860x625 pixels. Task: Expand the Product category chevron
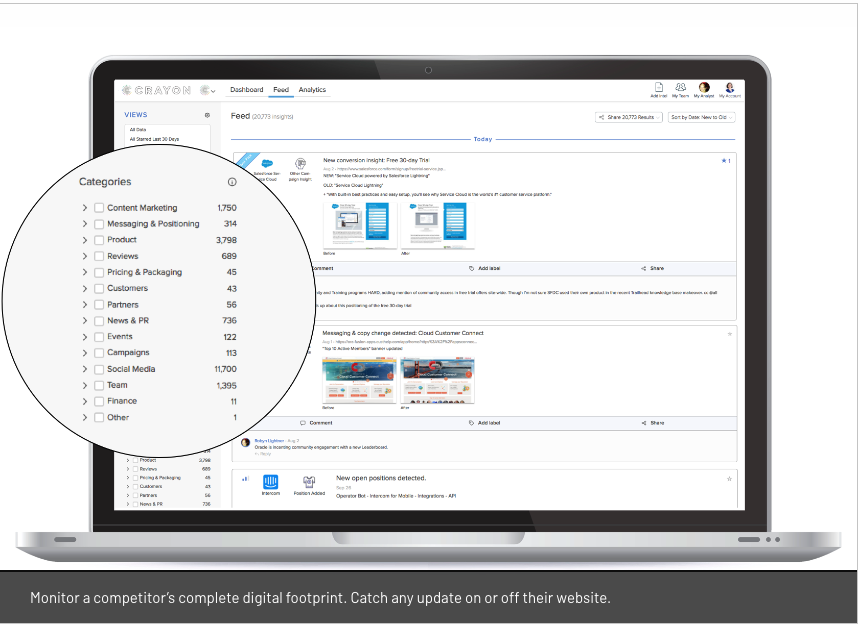tap(85, 240)
